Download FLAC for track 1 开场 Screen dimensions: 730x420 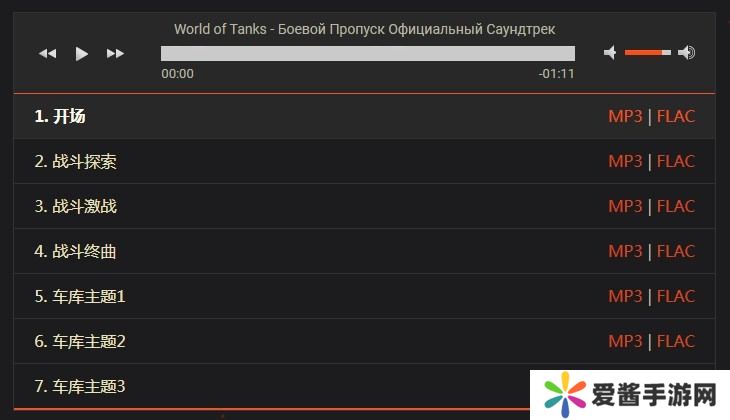(x=676, y=116)
